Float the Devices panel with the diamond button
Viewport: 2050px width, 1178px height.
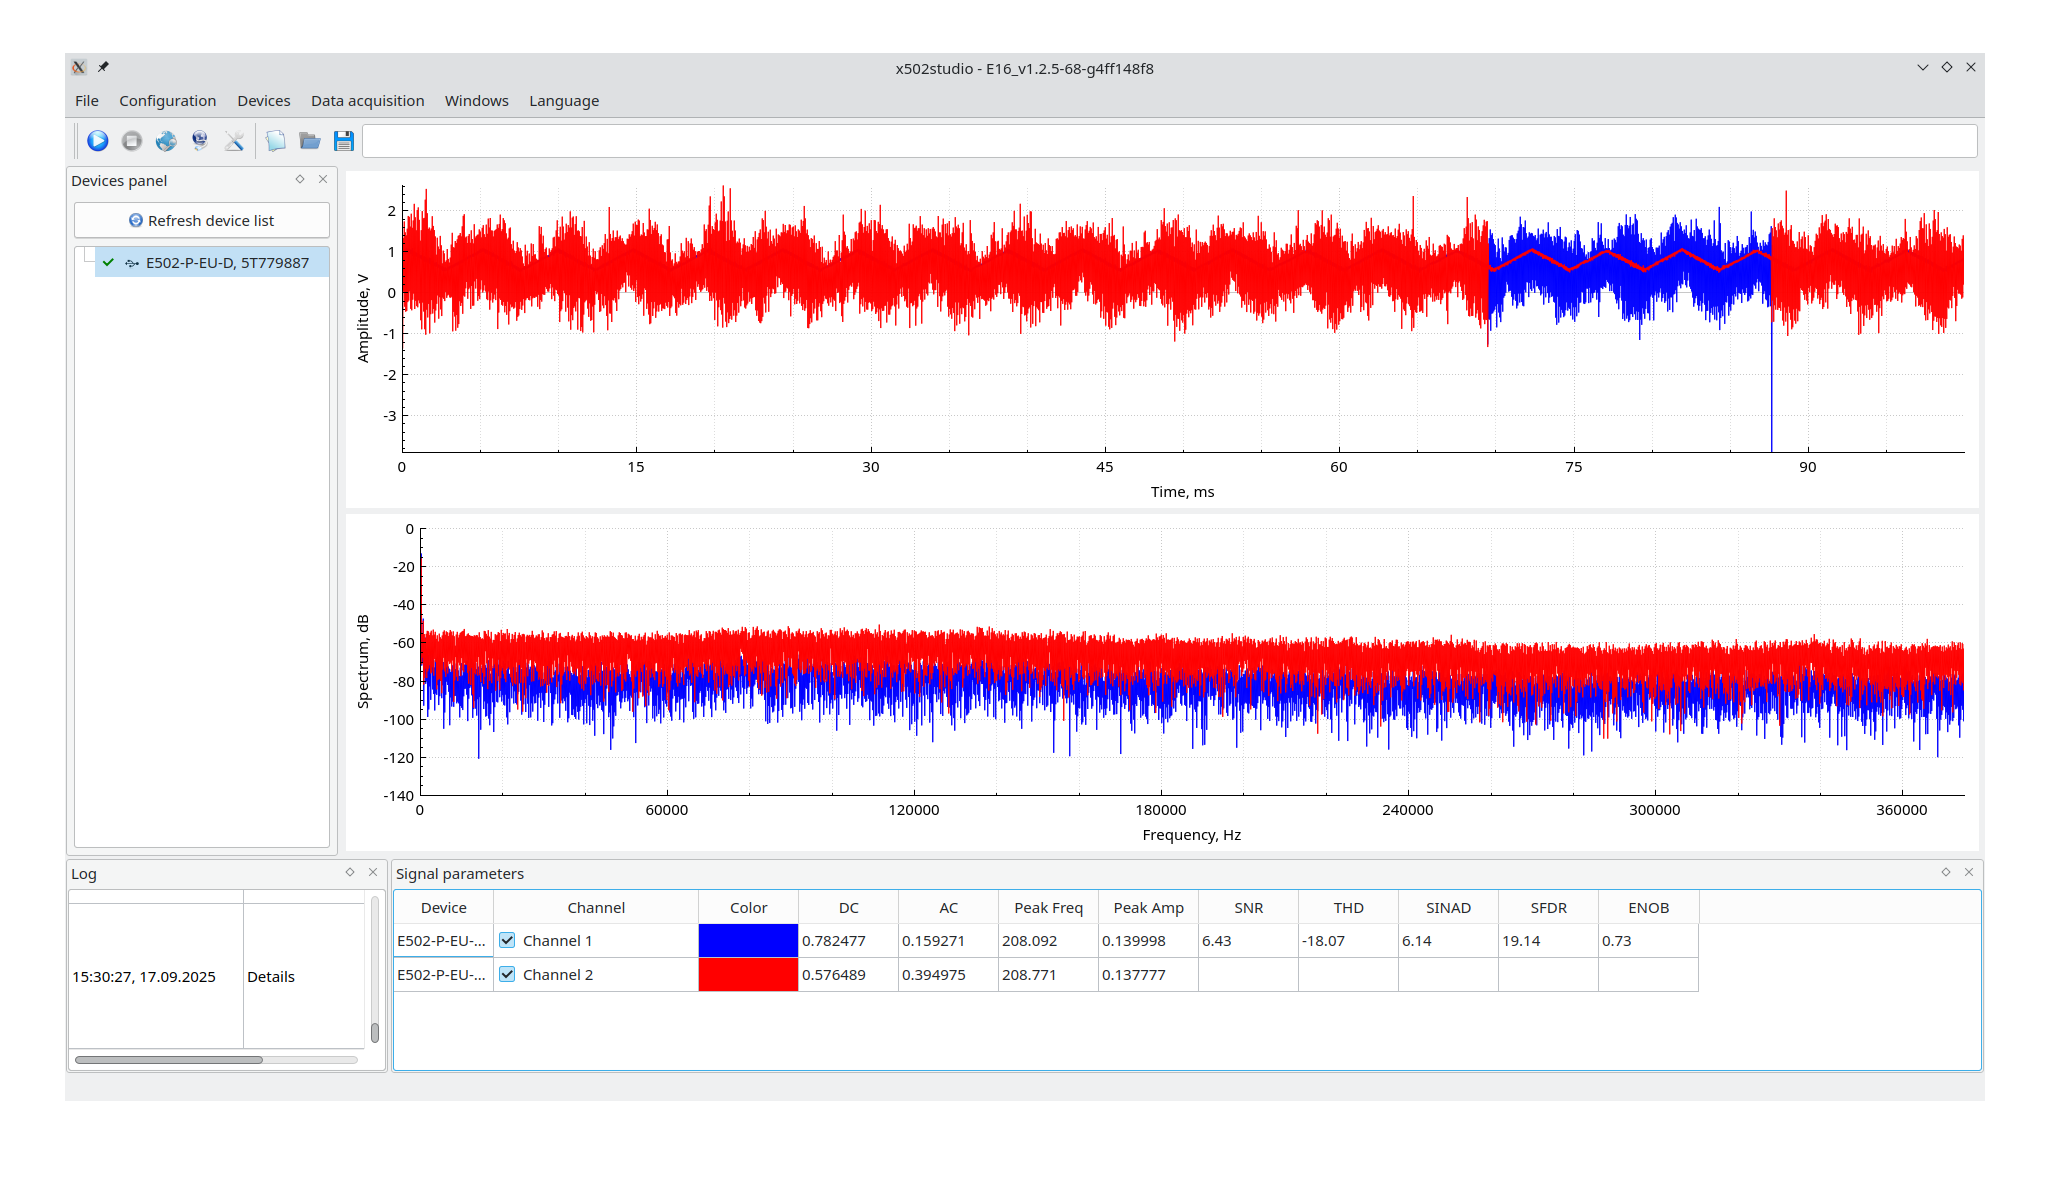tap(300, 179)
